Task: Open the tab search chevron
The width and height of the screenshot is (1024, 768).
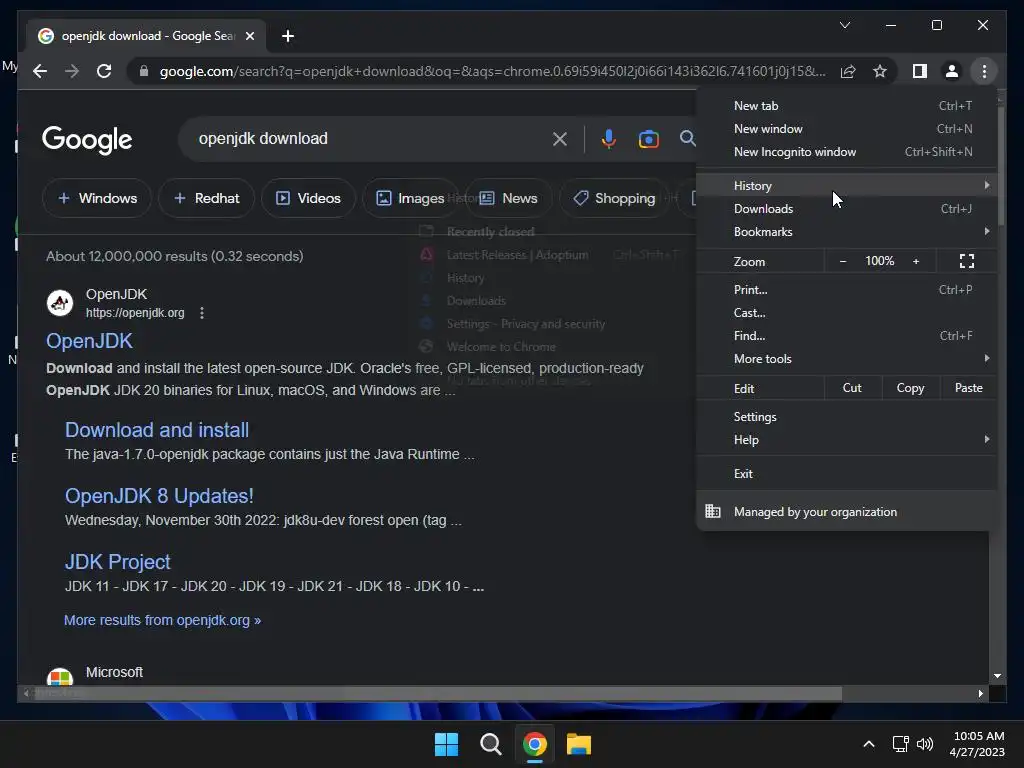Action: click(x=844, y=25)
